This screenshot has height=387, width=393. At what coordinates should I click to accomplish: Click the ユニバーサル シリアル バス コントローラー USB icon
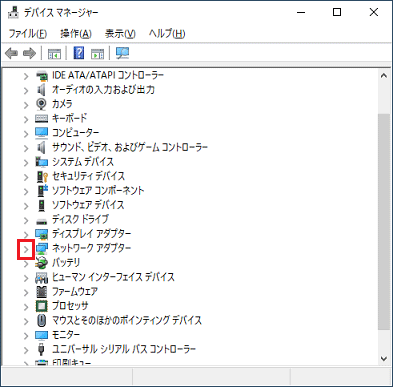[x=42, y=349]
